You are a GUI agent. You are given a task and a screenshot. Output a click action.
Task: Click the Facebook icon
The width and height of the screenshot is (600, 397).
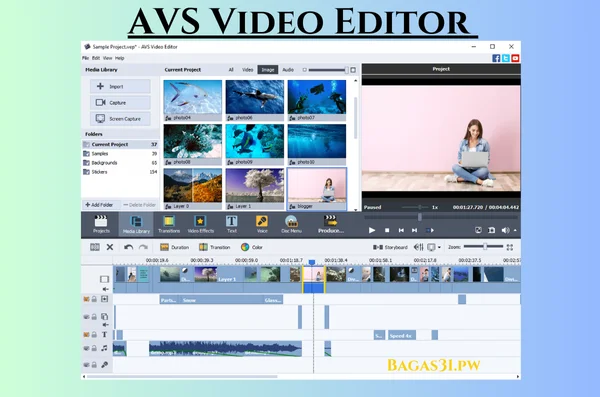tap(496, 58)
